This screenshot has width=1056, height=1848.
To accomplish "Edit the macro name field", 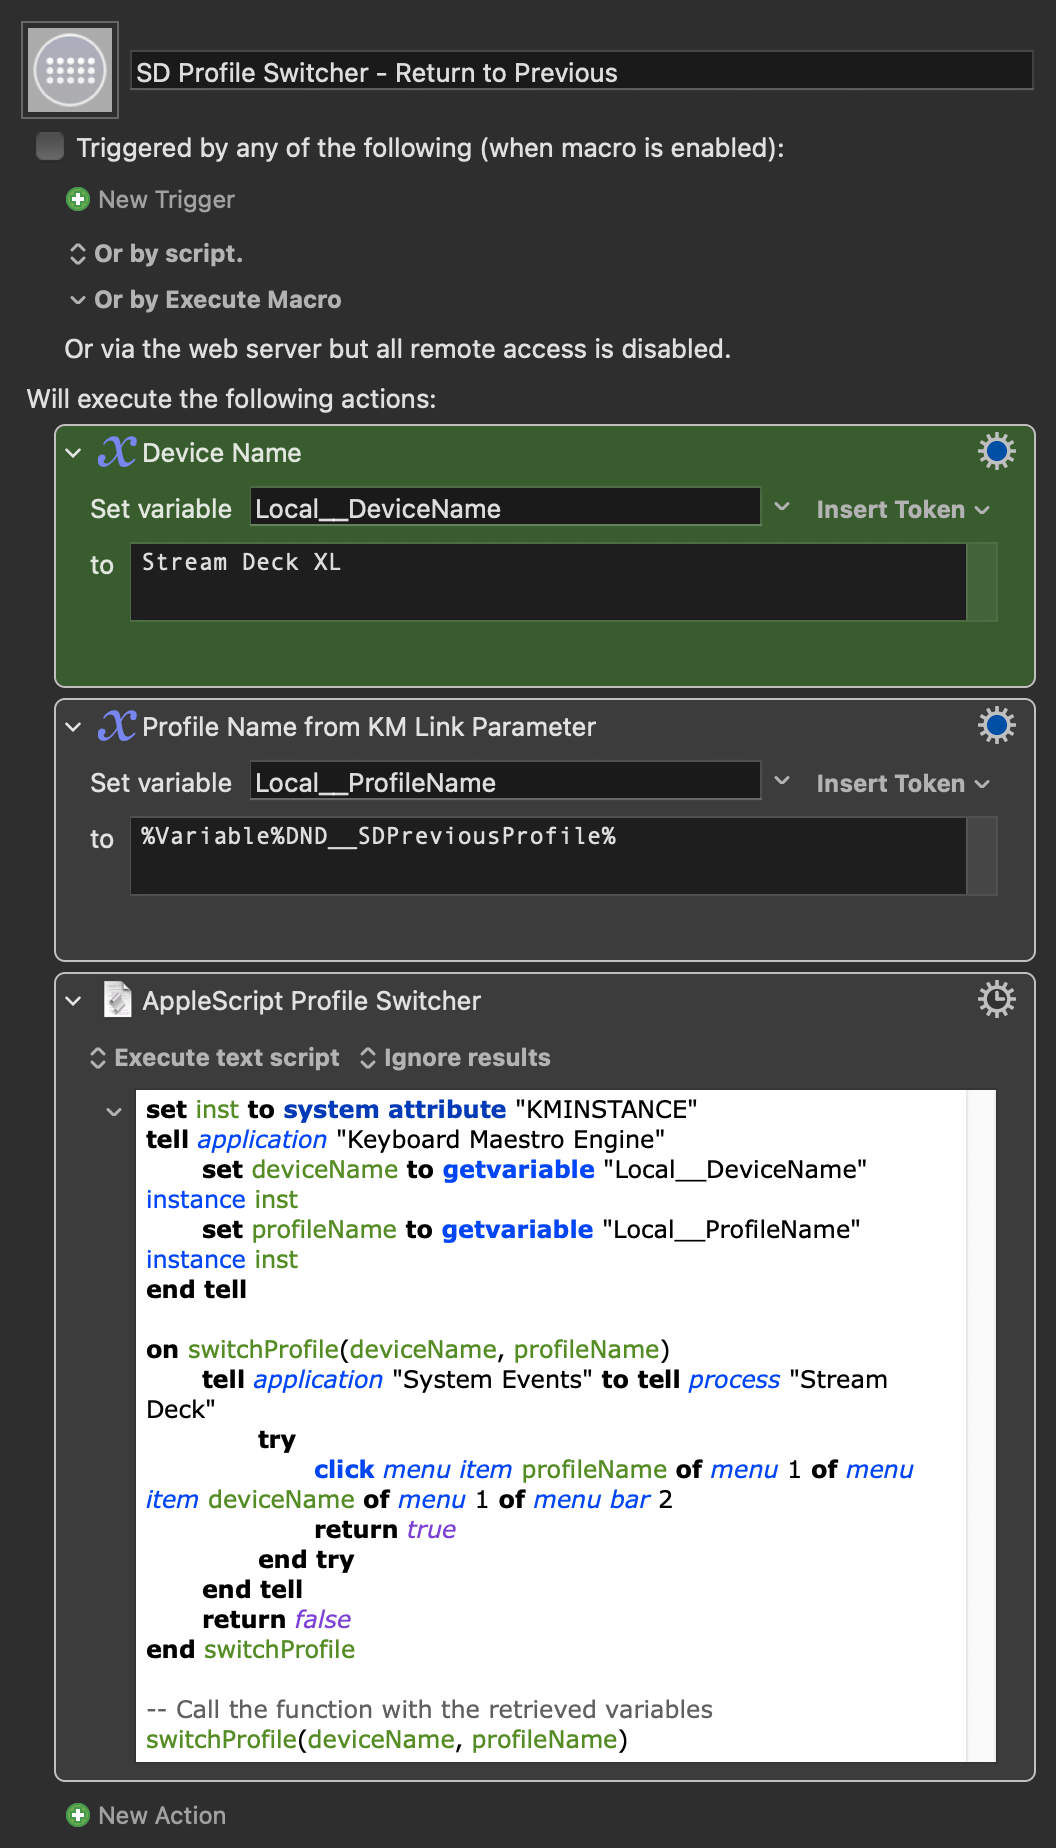I will (582, 72).
